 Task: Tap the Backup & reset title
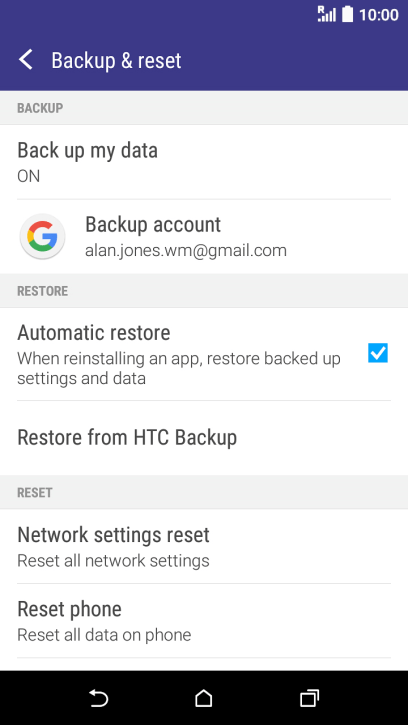click(116, 61)
